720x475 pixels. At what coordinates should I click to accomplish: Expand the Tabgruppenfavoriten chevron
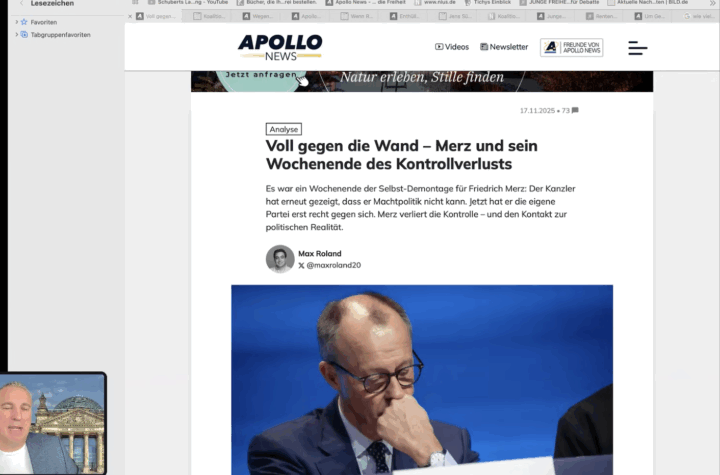17,35
